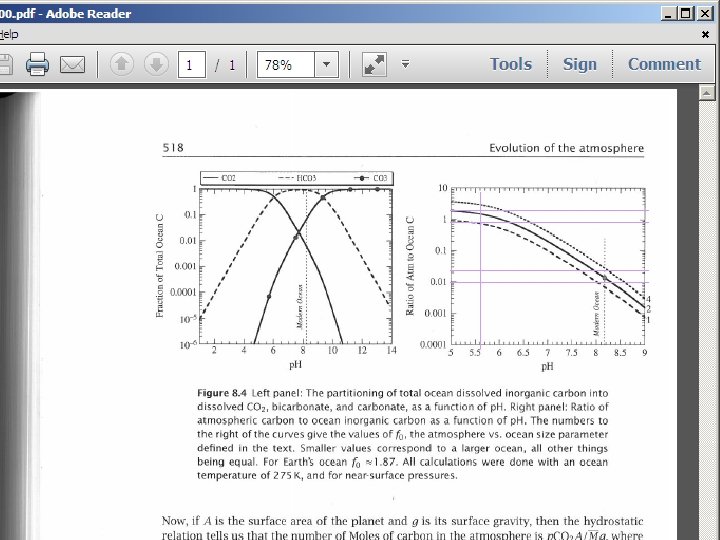
Task: Print the document with the printer icon
Action: 37,64
